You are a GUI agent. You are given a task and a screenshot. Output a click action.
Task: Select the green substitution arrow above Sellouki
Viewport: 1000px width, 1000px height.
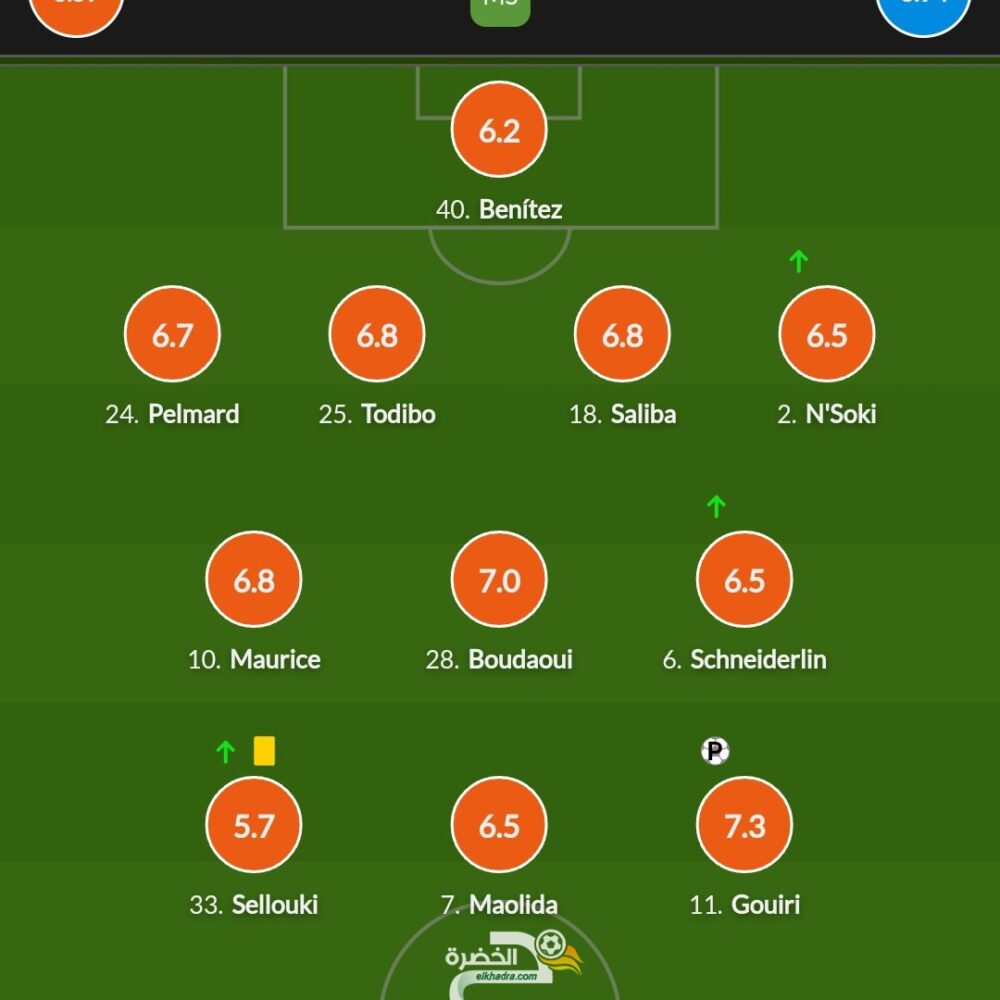[x=225, y=752]
